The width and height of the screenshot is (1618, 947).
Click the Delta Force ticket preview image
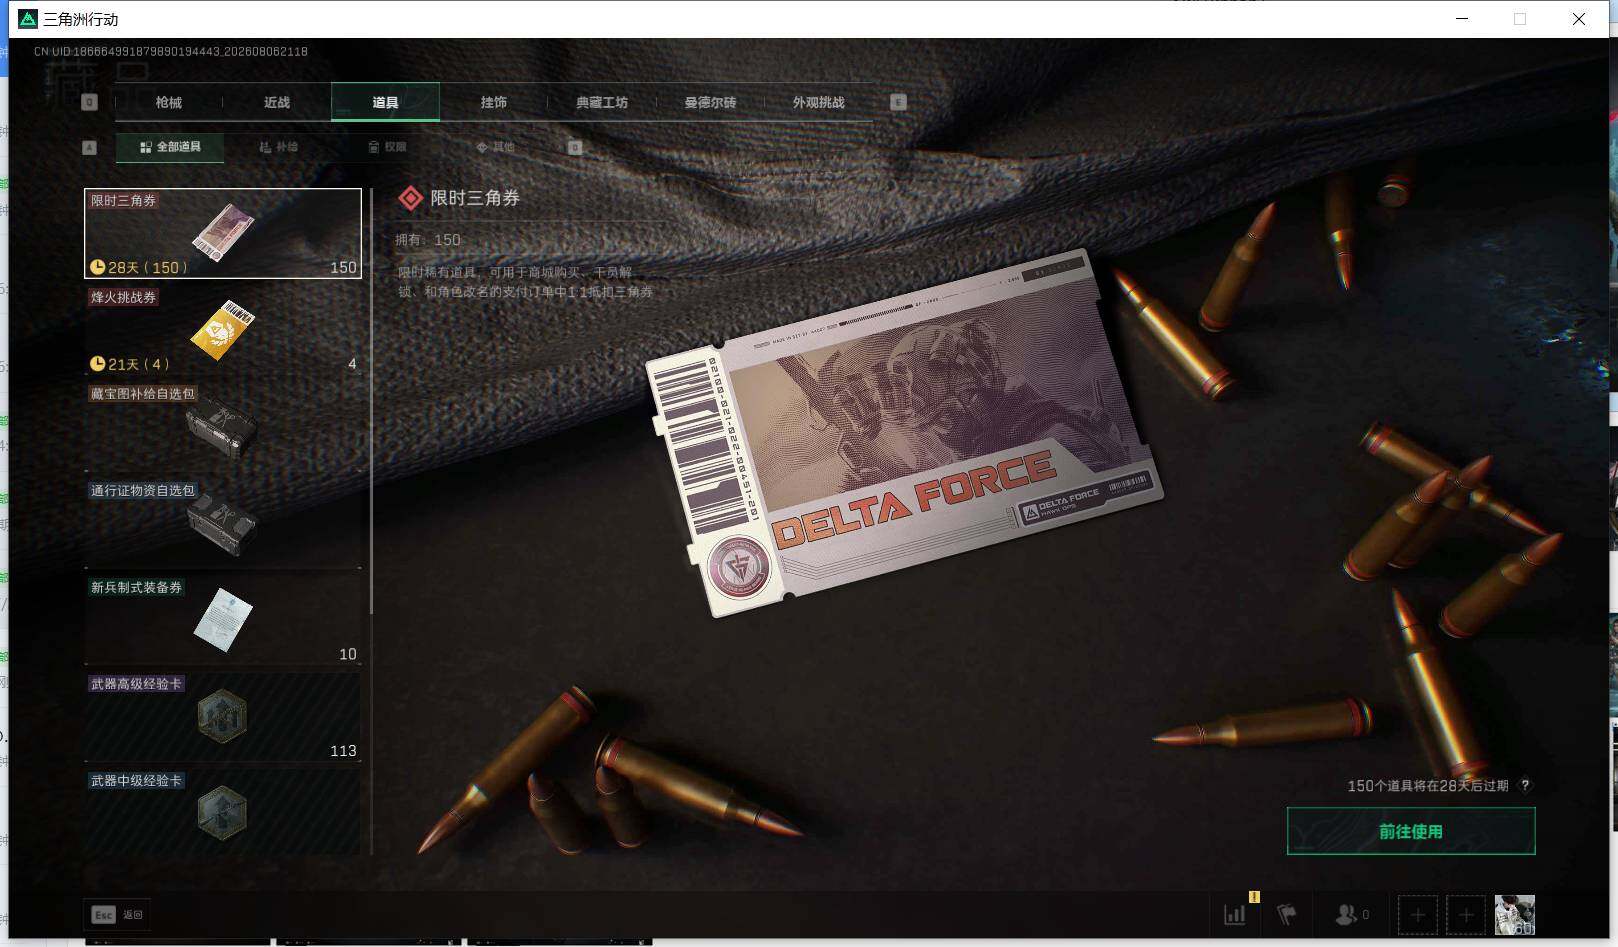(x=905, y=432)
